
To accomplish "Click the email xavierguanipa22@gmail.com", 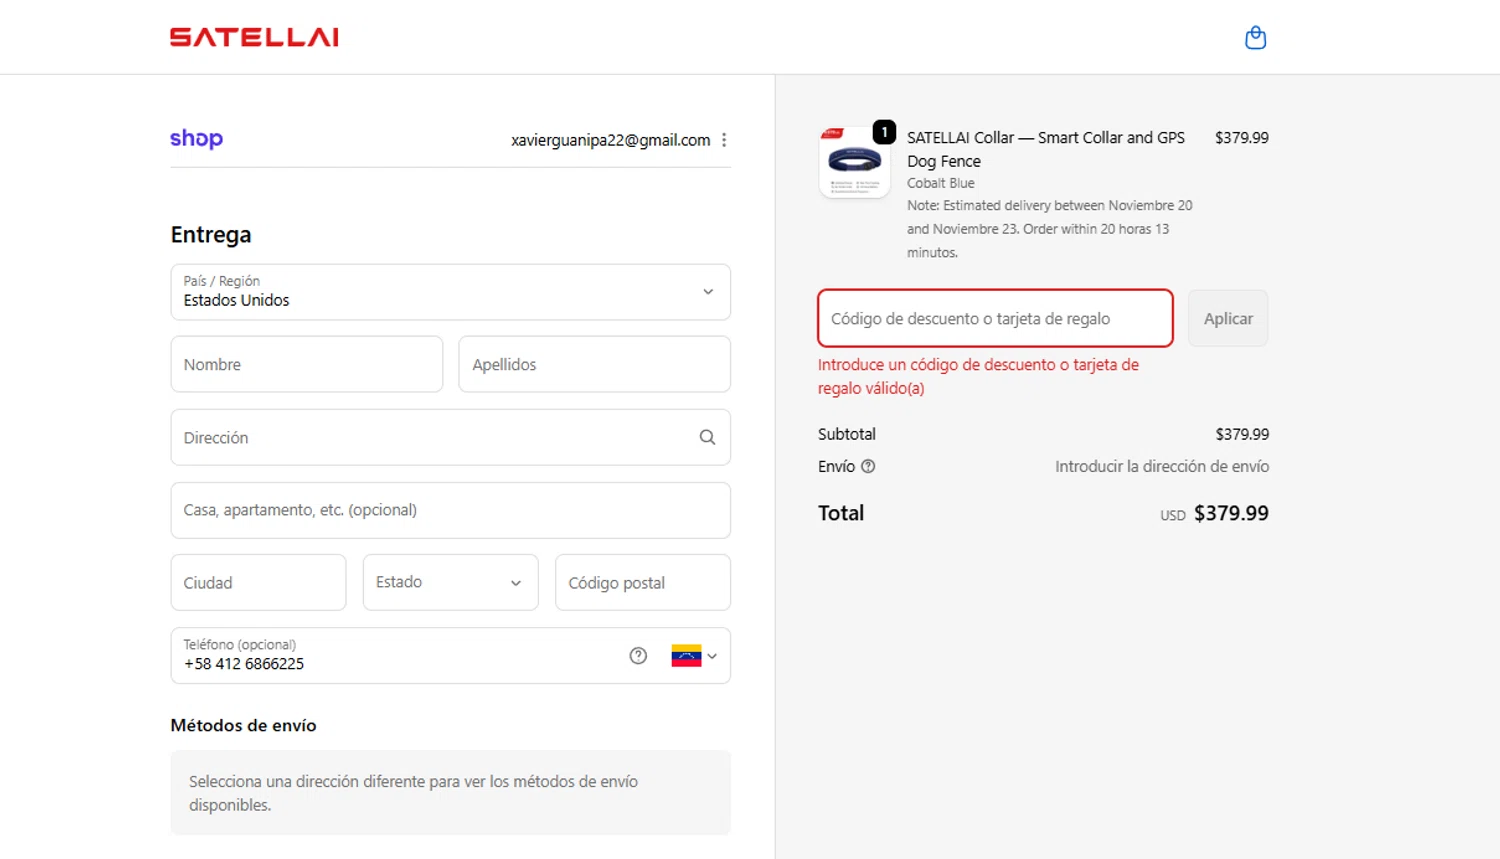I will point(610,140).
